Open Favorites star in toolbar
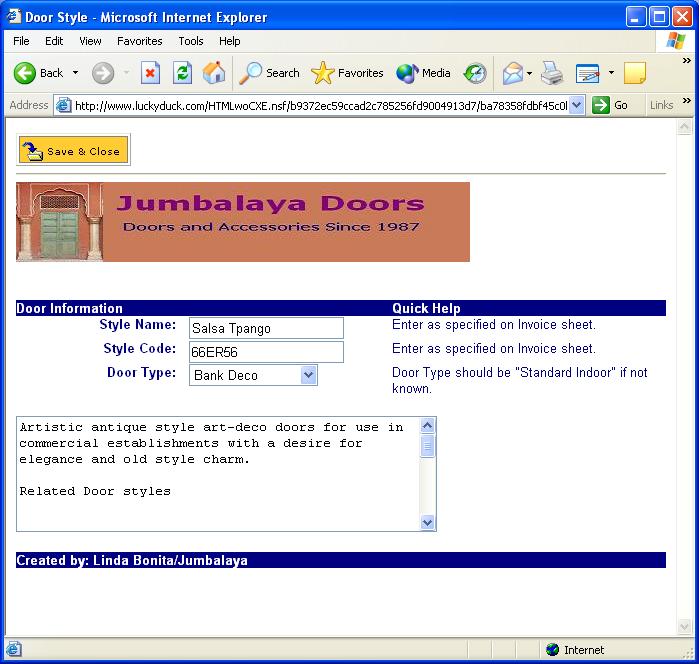The image size is (699, 664). (x=347, y=73)
